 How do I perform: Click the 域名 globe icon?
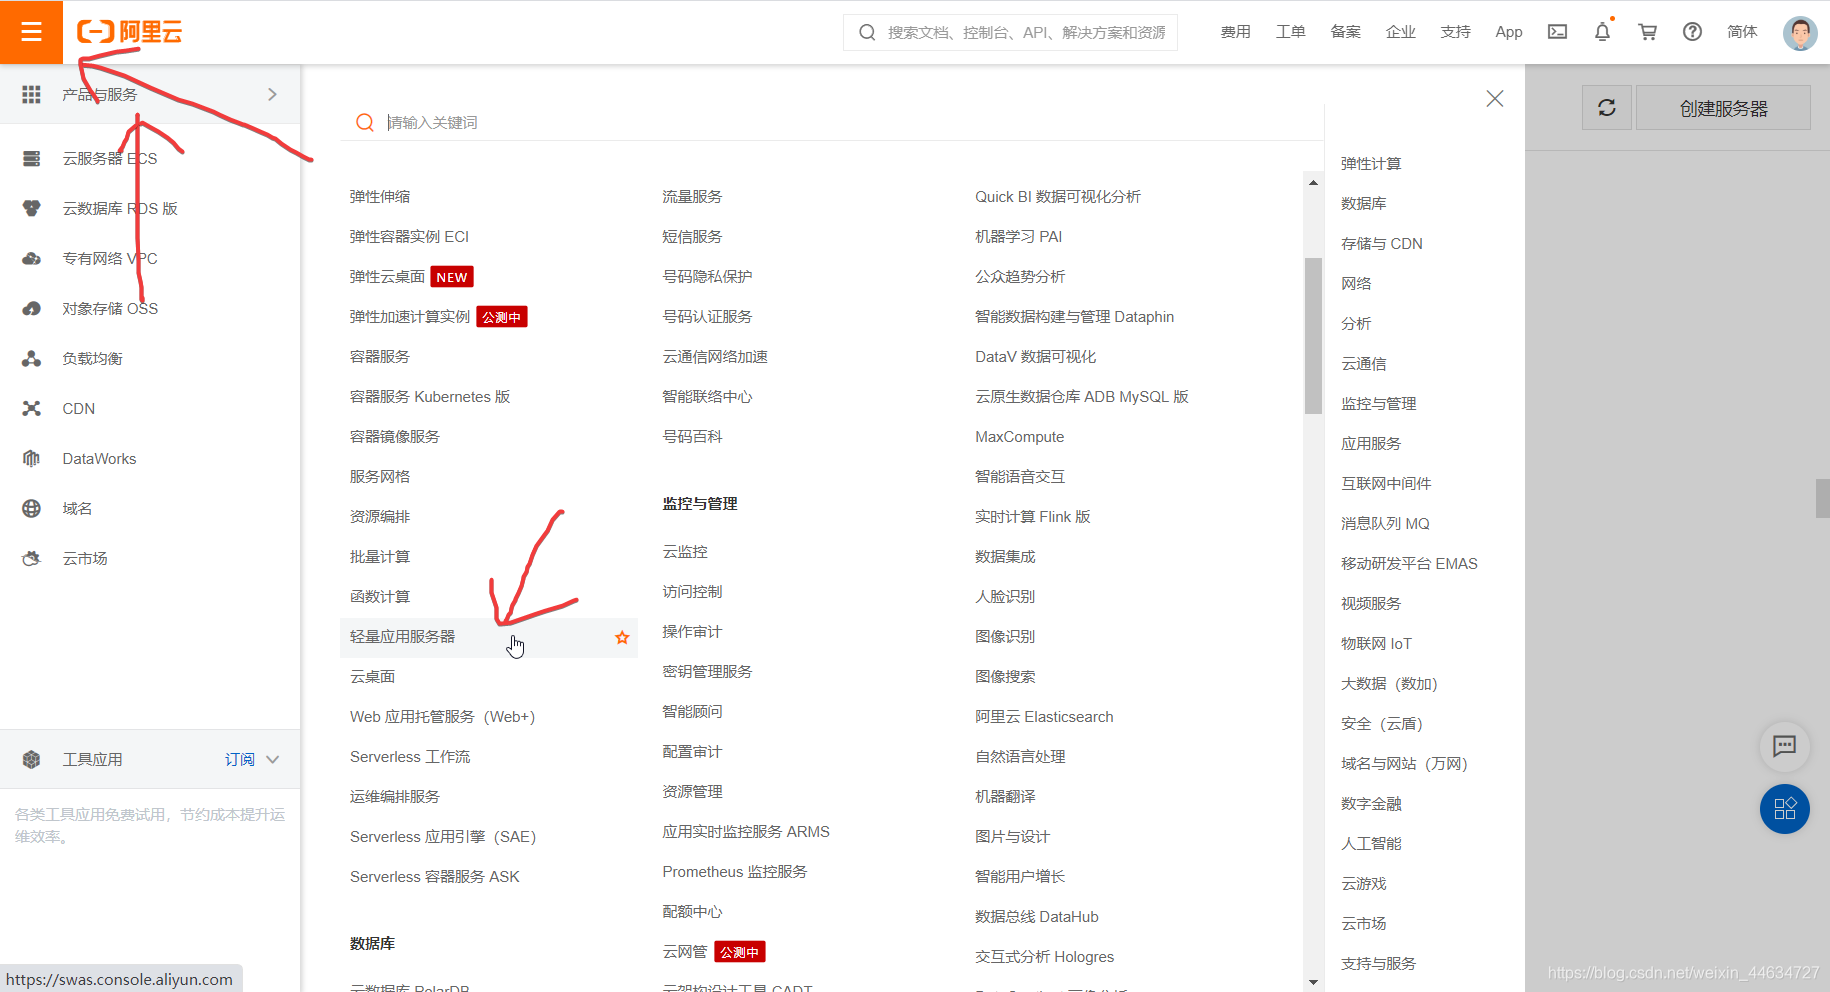point(32,508)
